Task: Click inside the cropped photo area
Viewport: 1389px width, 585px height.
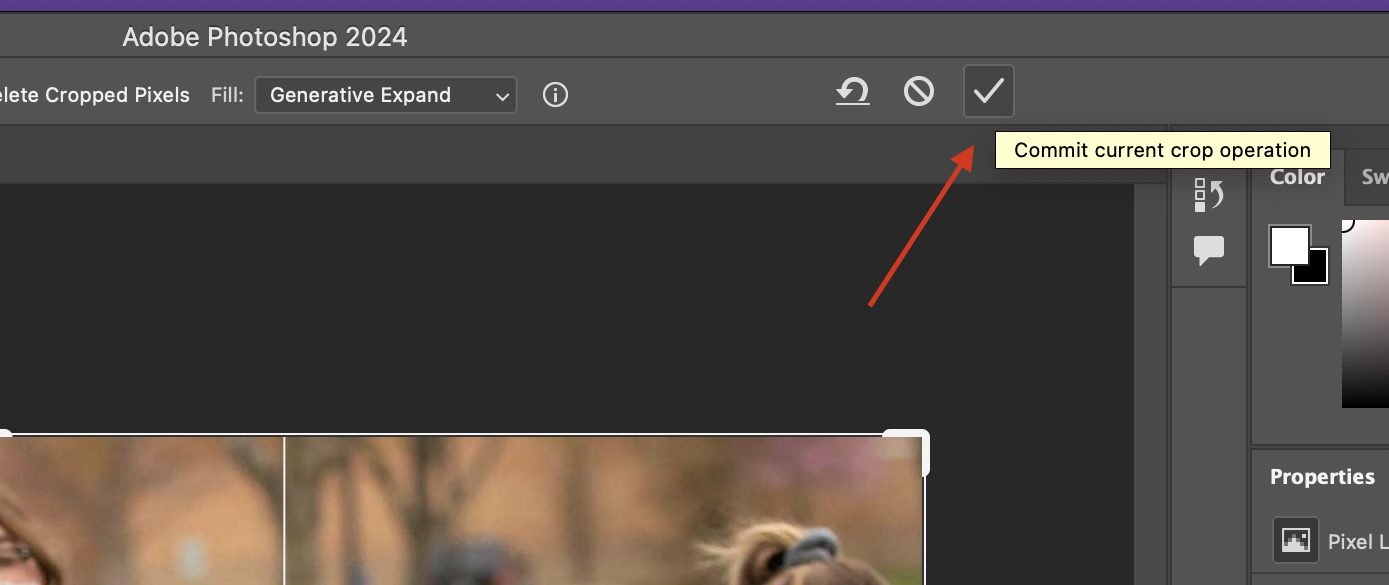Action: click(x=450, y=520)
